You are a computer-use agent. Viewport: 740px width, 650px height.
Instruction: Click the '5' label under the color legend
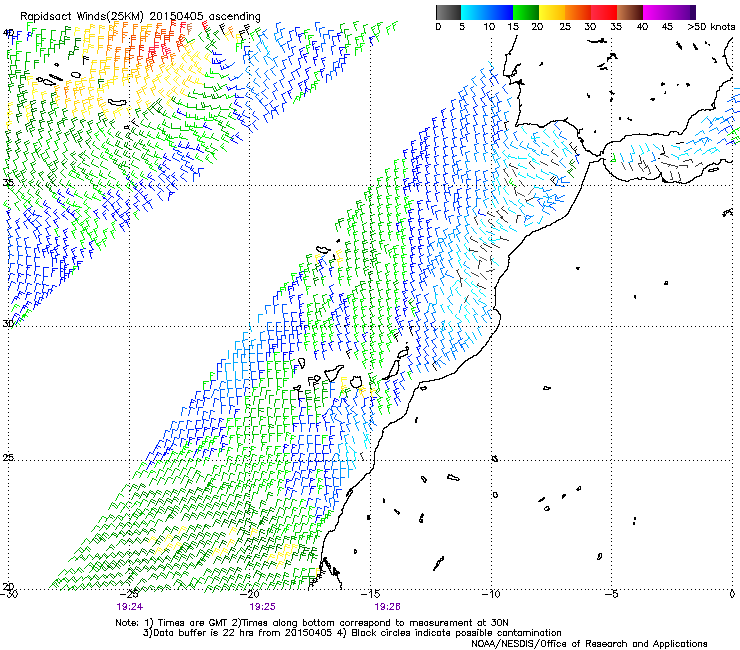tap(462, 26)
